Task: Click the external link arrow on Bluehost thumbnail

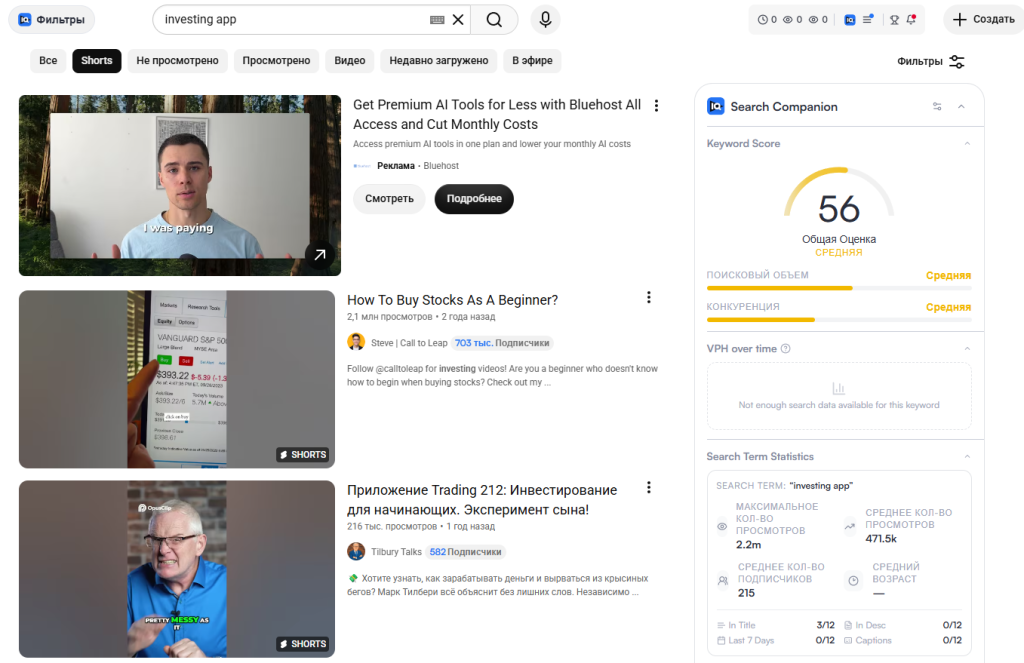Action: 320,255
